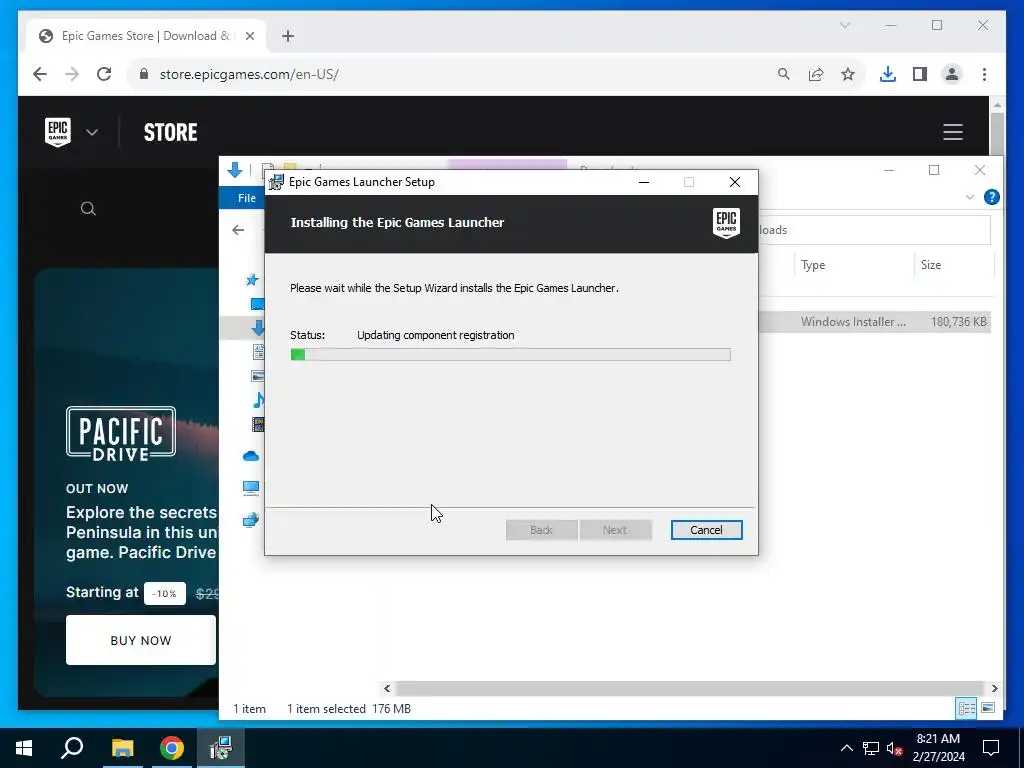This screenshot has width=1024, height=768.
Task: Open File Explorer help
Action: pyautogui.click(x=991, y=197)
